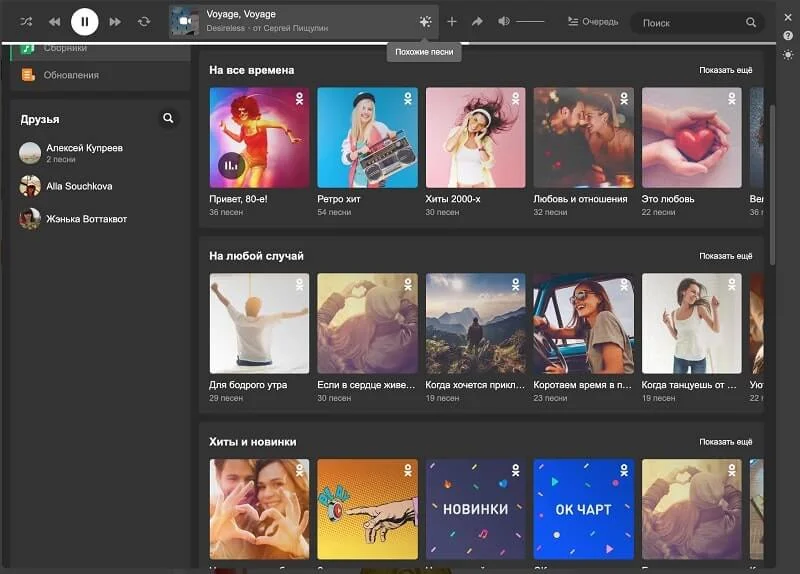Toggle repeat mode

point(144,21)
